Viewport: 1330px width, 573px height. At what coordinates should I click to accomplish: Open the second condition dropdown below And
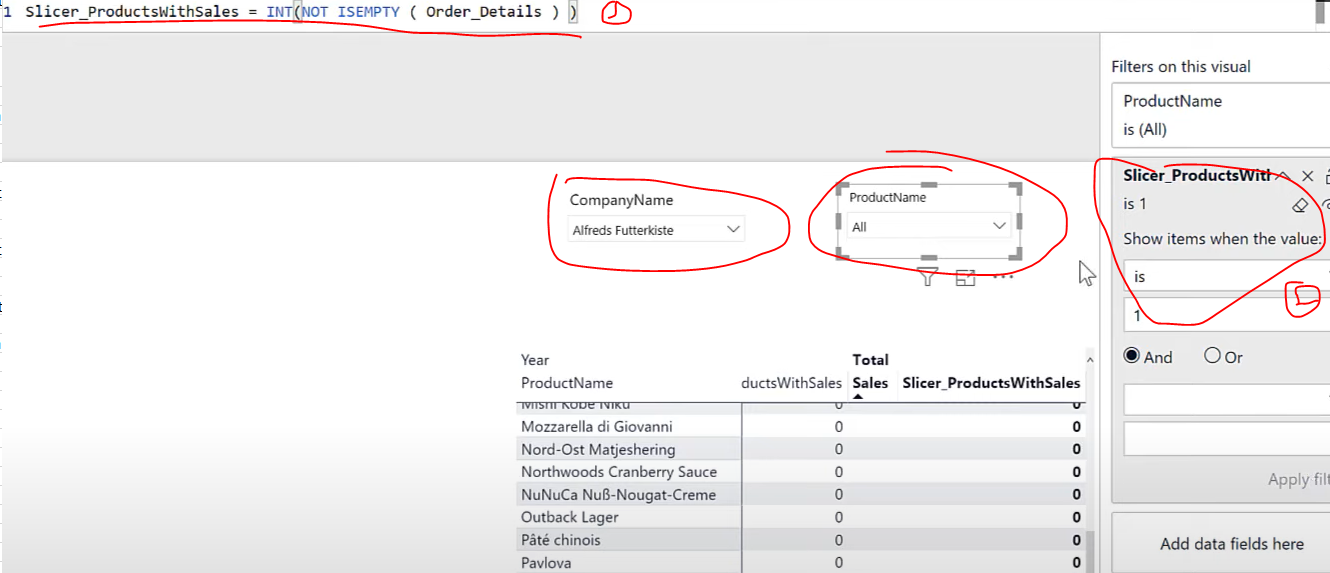1227,400
